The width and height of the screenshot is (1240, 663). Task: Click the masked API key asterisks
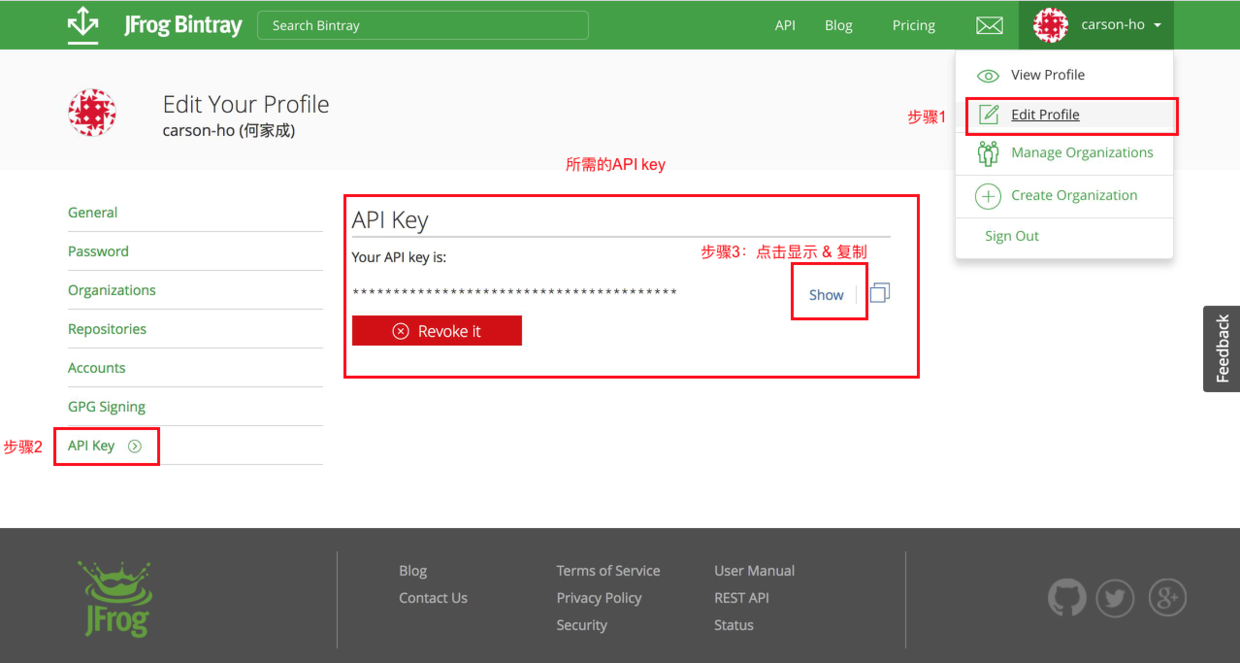[x=515, y=292]
